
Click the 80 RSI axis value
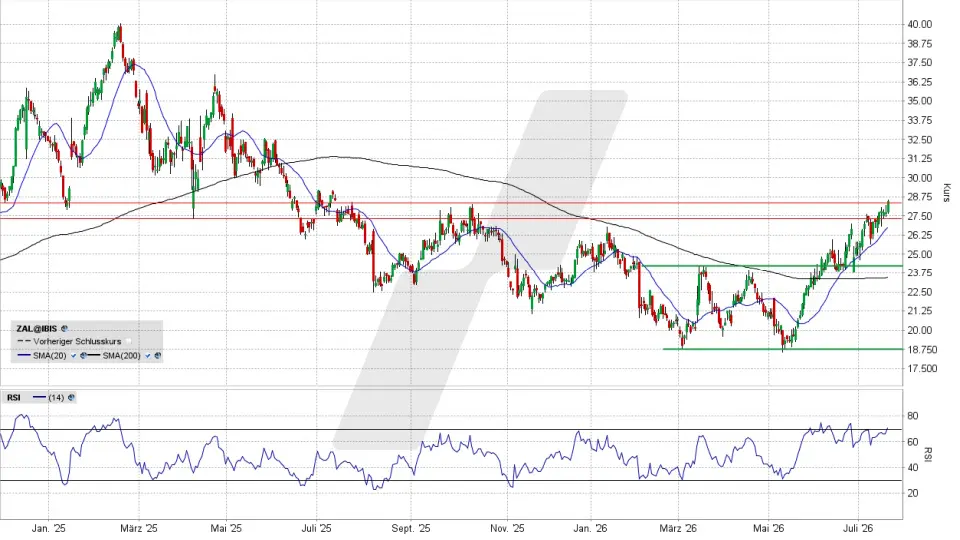913,416
